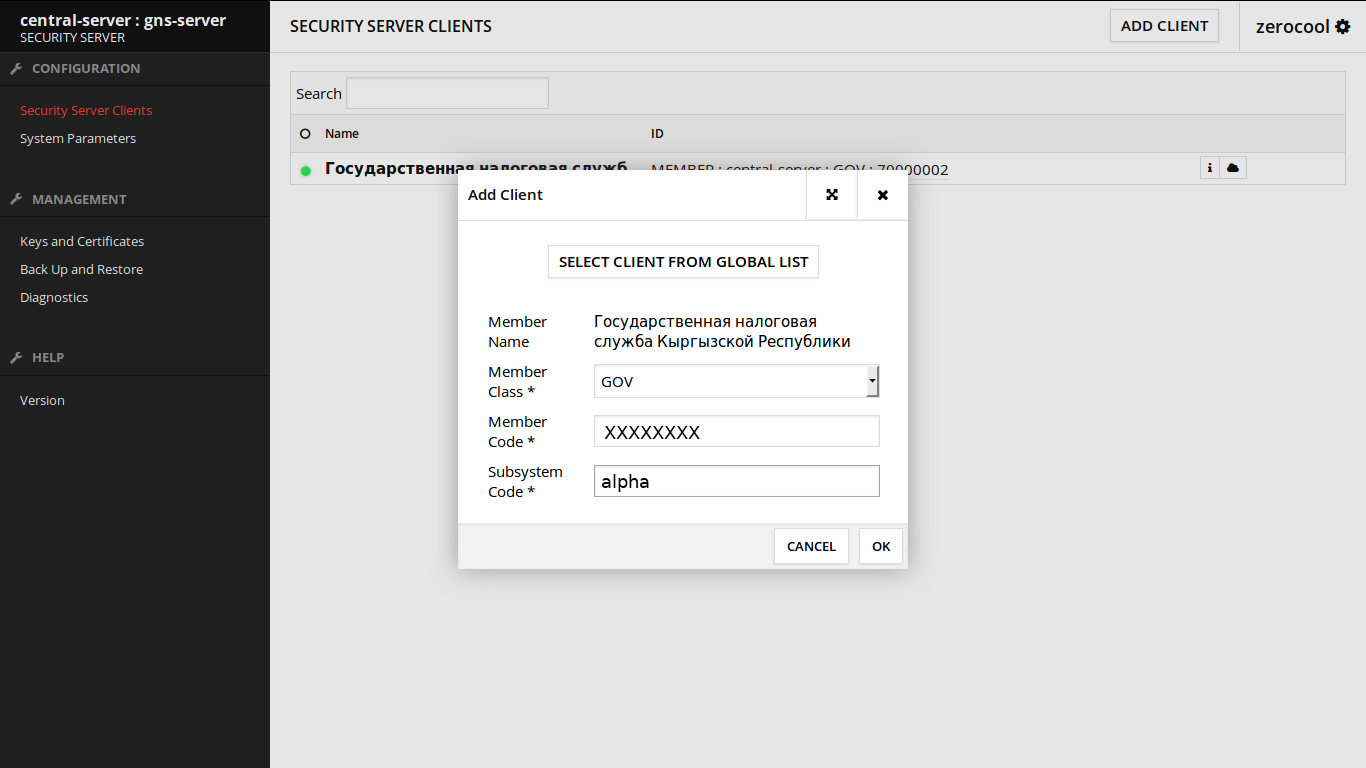Open the Member Class dropdown
The width and height of the screenshot is (1366, 768).
[x=872, y=381]
